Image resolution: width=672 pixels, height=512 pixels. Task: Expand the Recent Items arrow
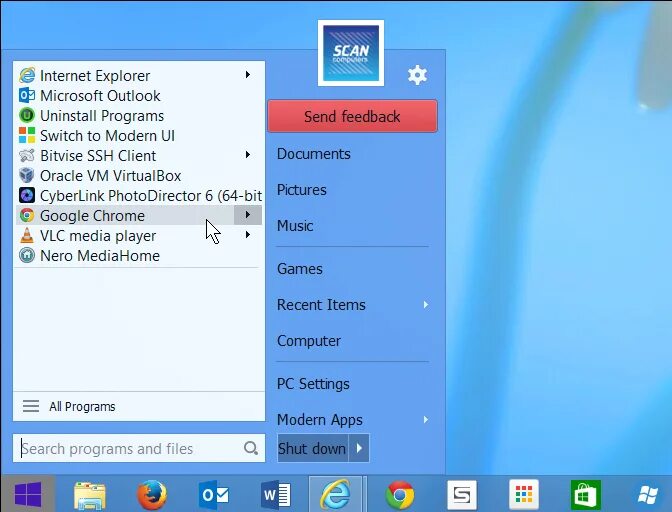coord(426,305)
